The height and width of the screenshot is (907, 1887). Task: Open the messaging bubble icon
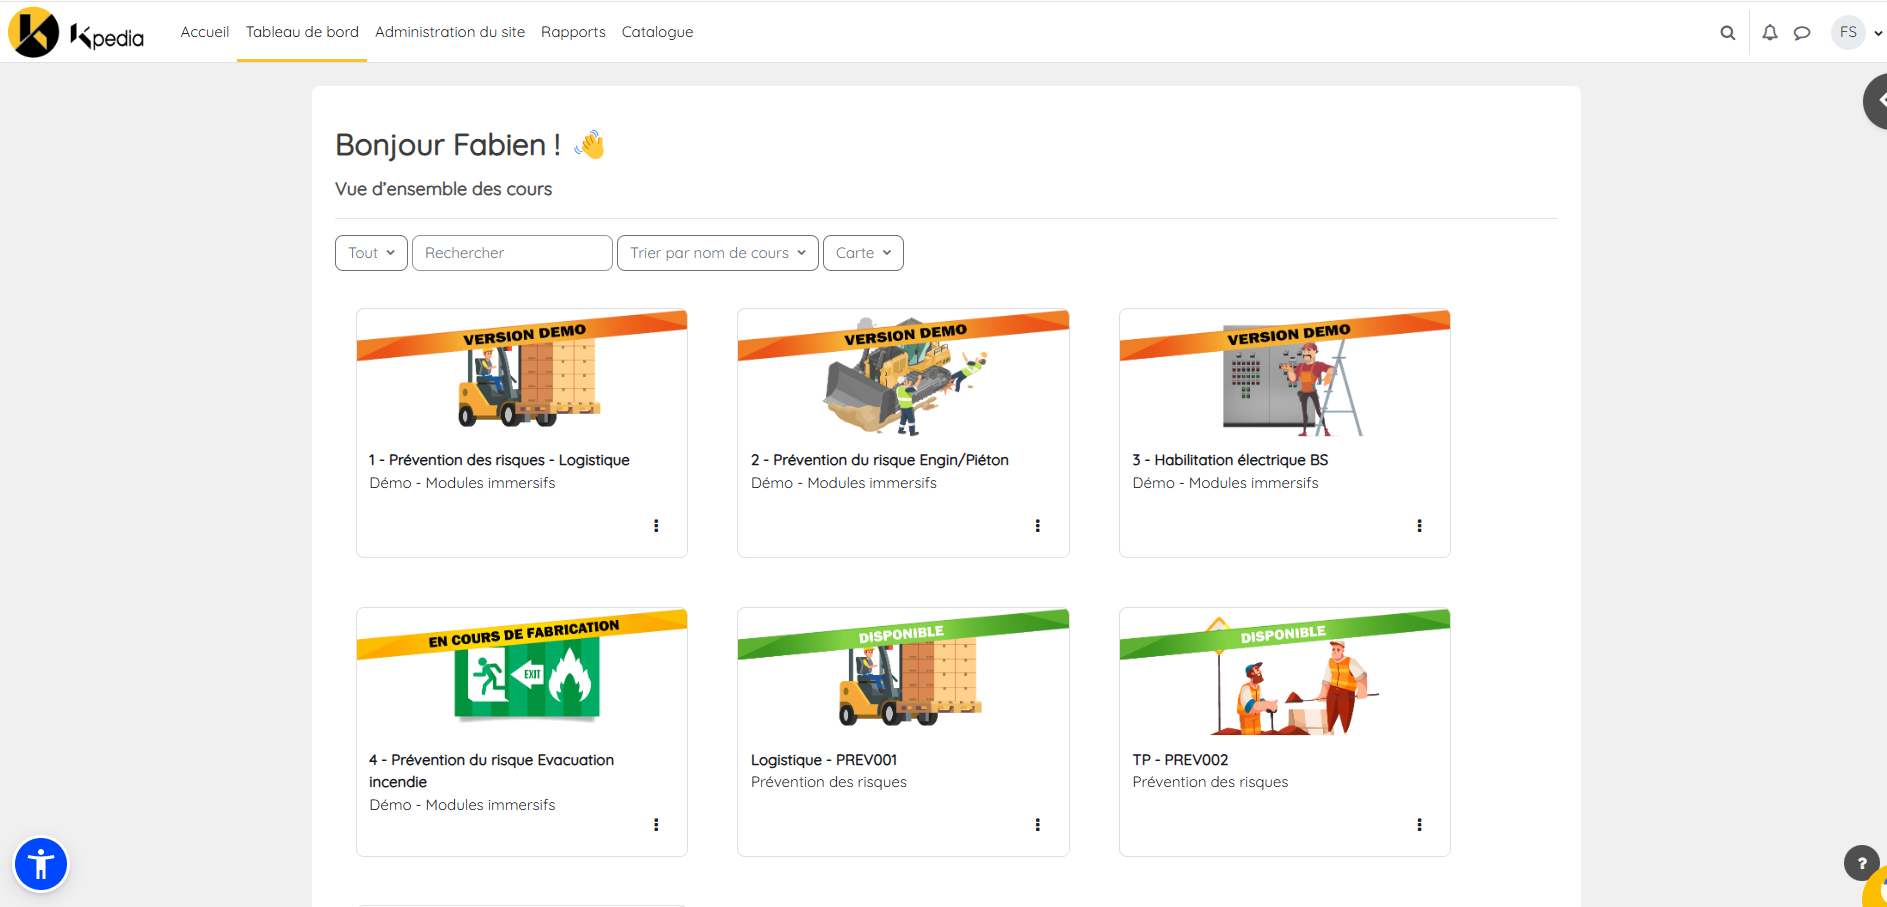pyautogui.click(x=1802, y=32)
